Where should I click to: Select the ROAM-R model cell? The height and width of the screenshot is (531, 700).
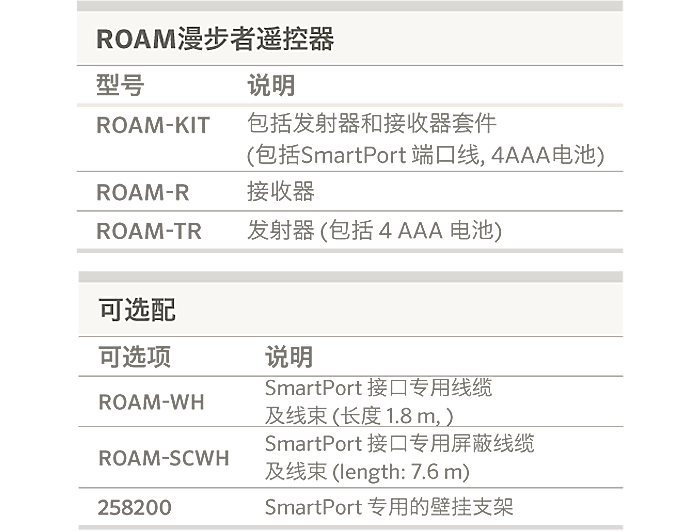pos(142,192)
